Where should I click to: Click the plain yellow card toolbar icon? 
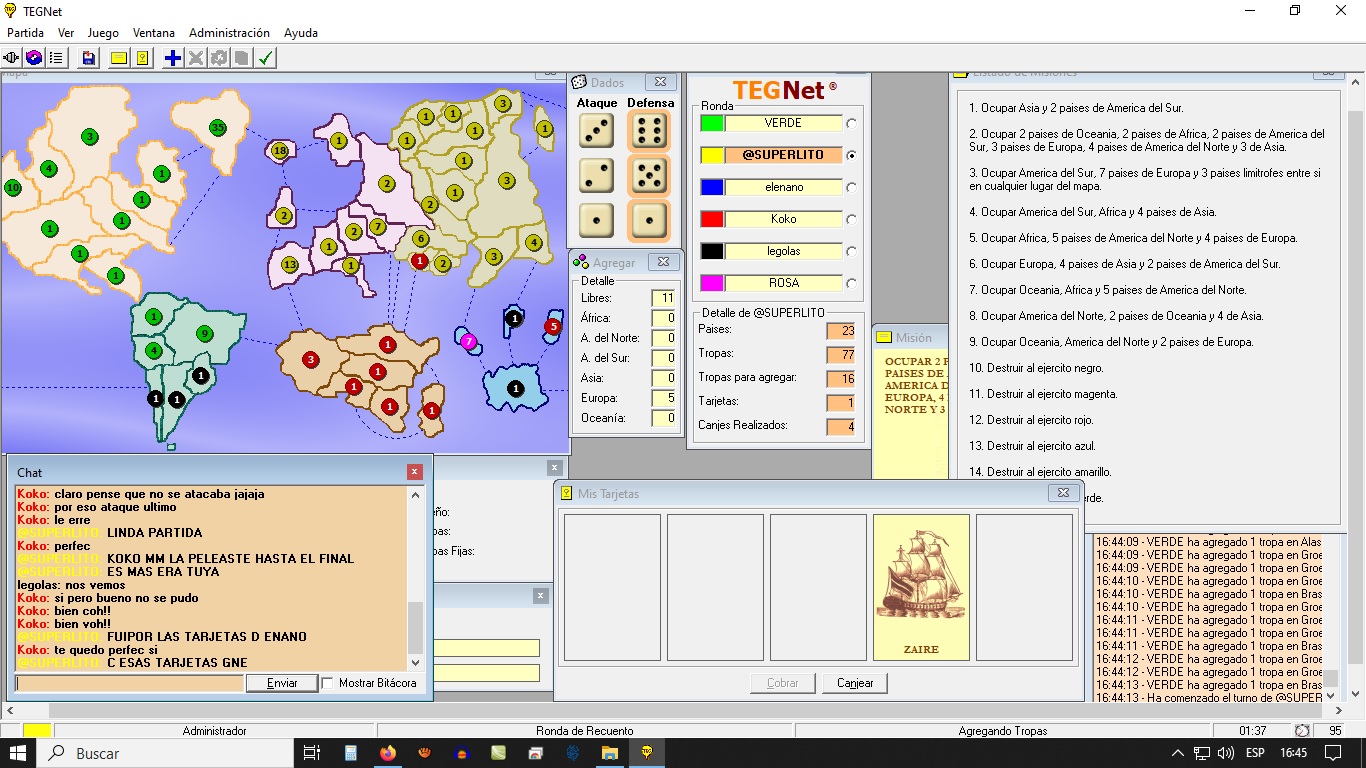119,58
